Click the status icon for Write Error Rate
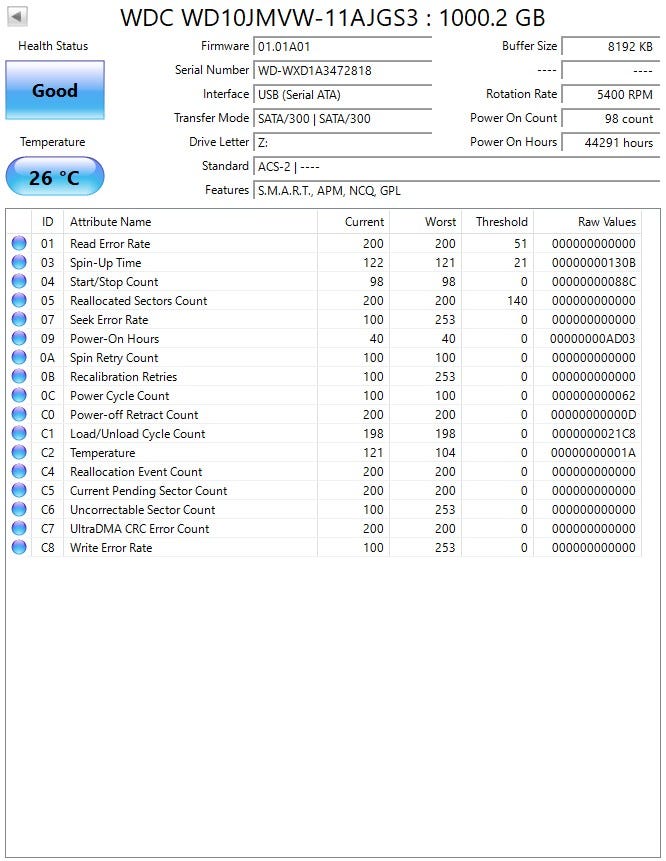Viewport: 666px width, 861px height. (x=18, y=548)
